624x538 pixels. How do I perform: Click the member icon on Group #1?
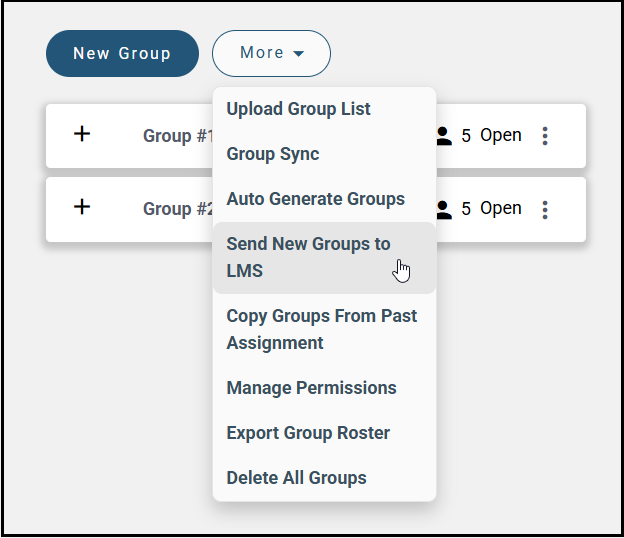pos(444,136)
